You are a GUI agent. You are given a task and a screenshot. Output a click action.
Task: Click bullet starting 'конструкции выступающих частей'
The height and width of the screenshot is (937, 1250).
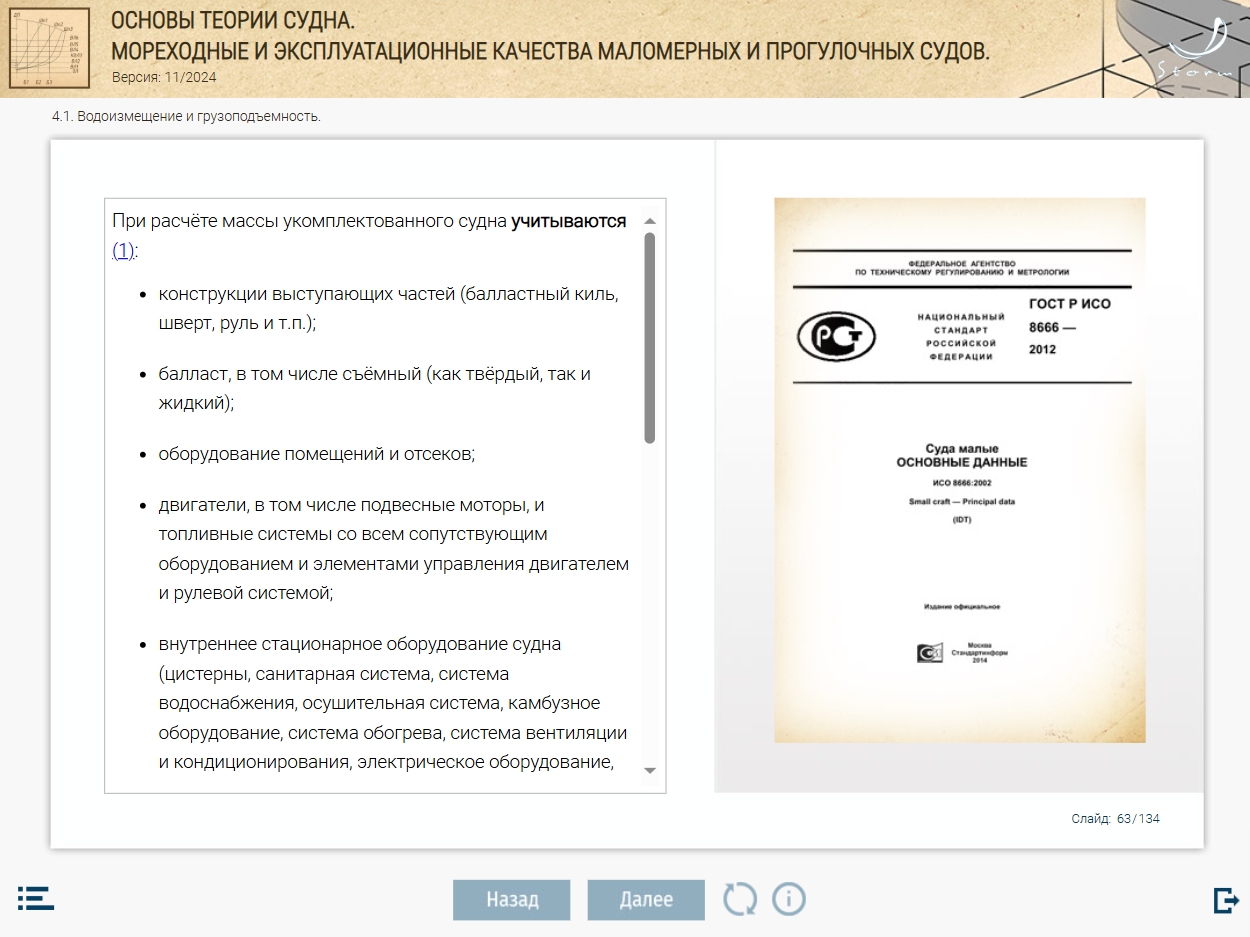388,309
